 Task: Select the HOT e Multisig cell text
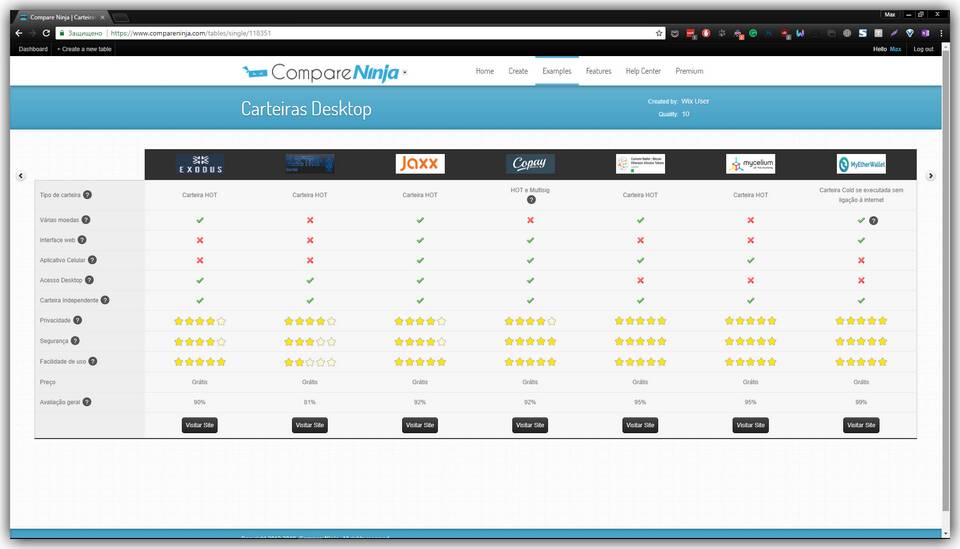(x=530, y=190)
